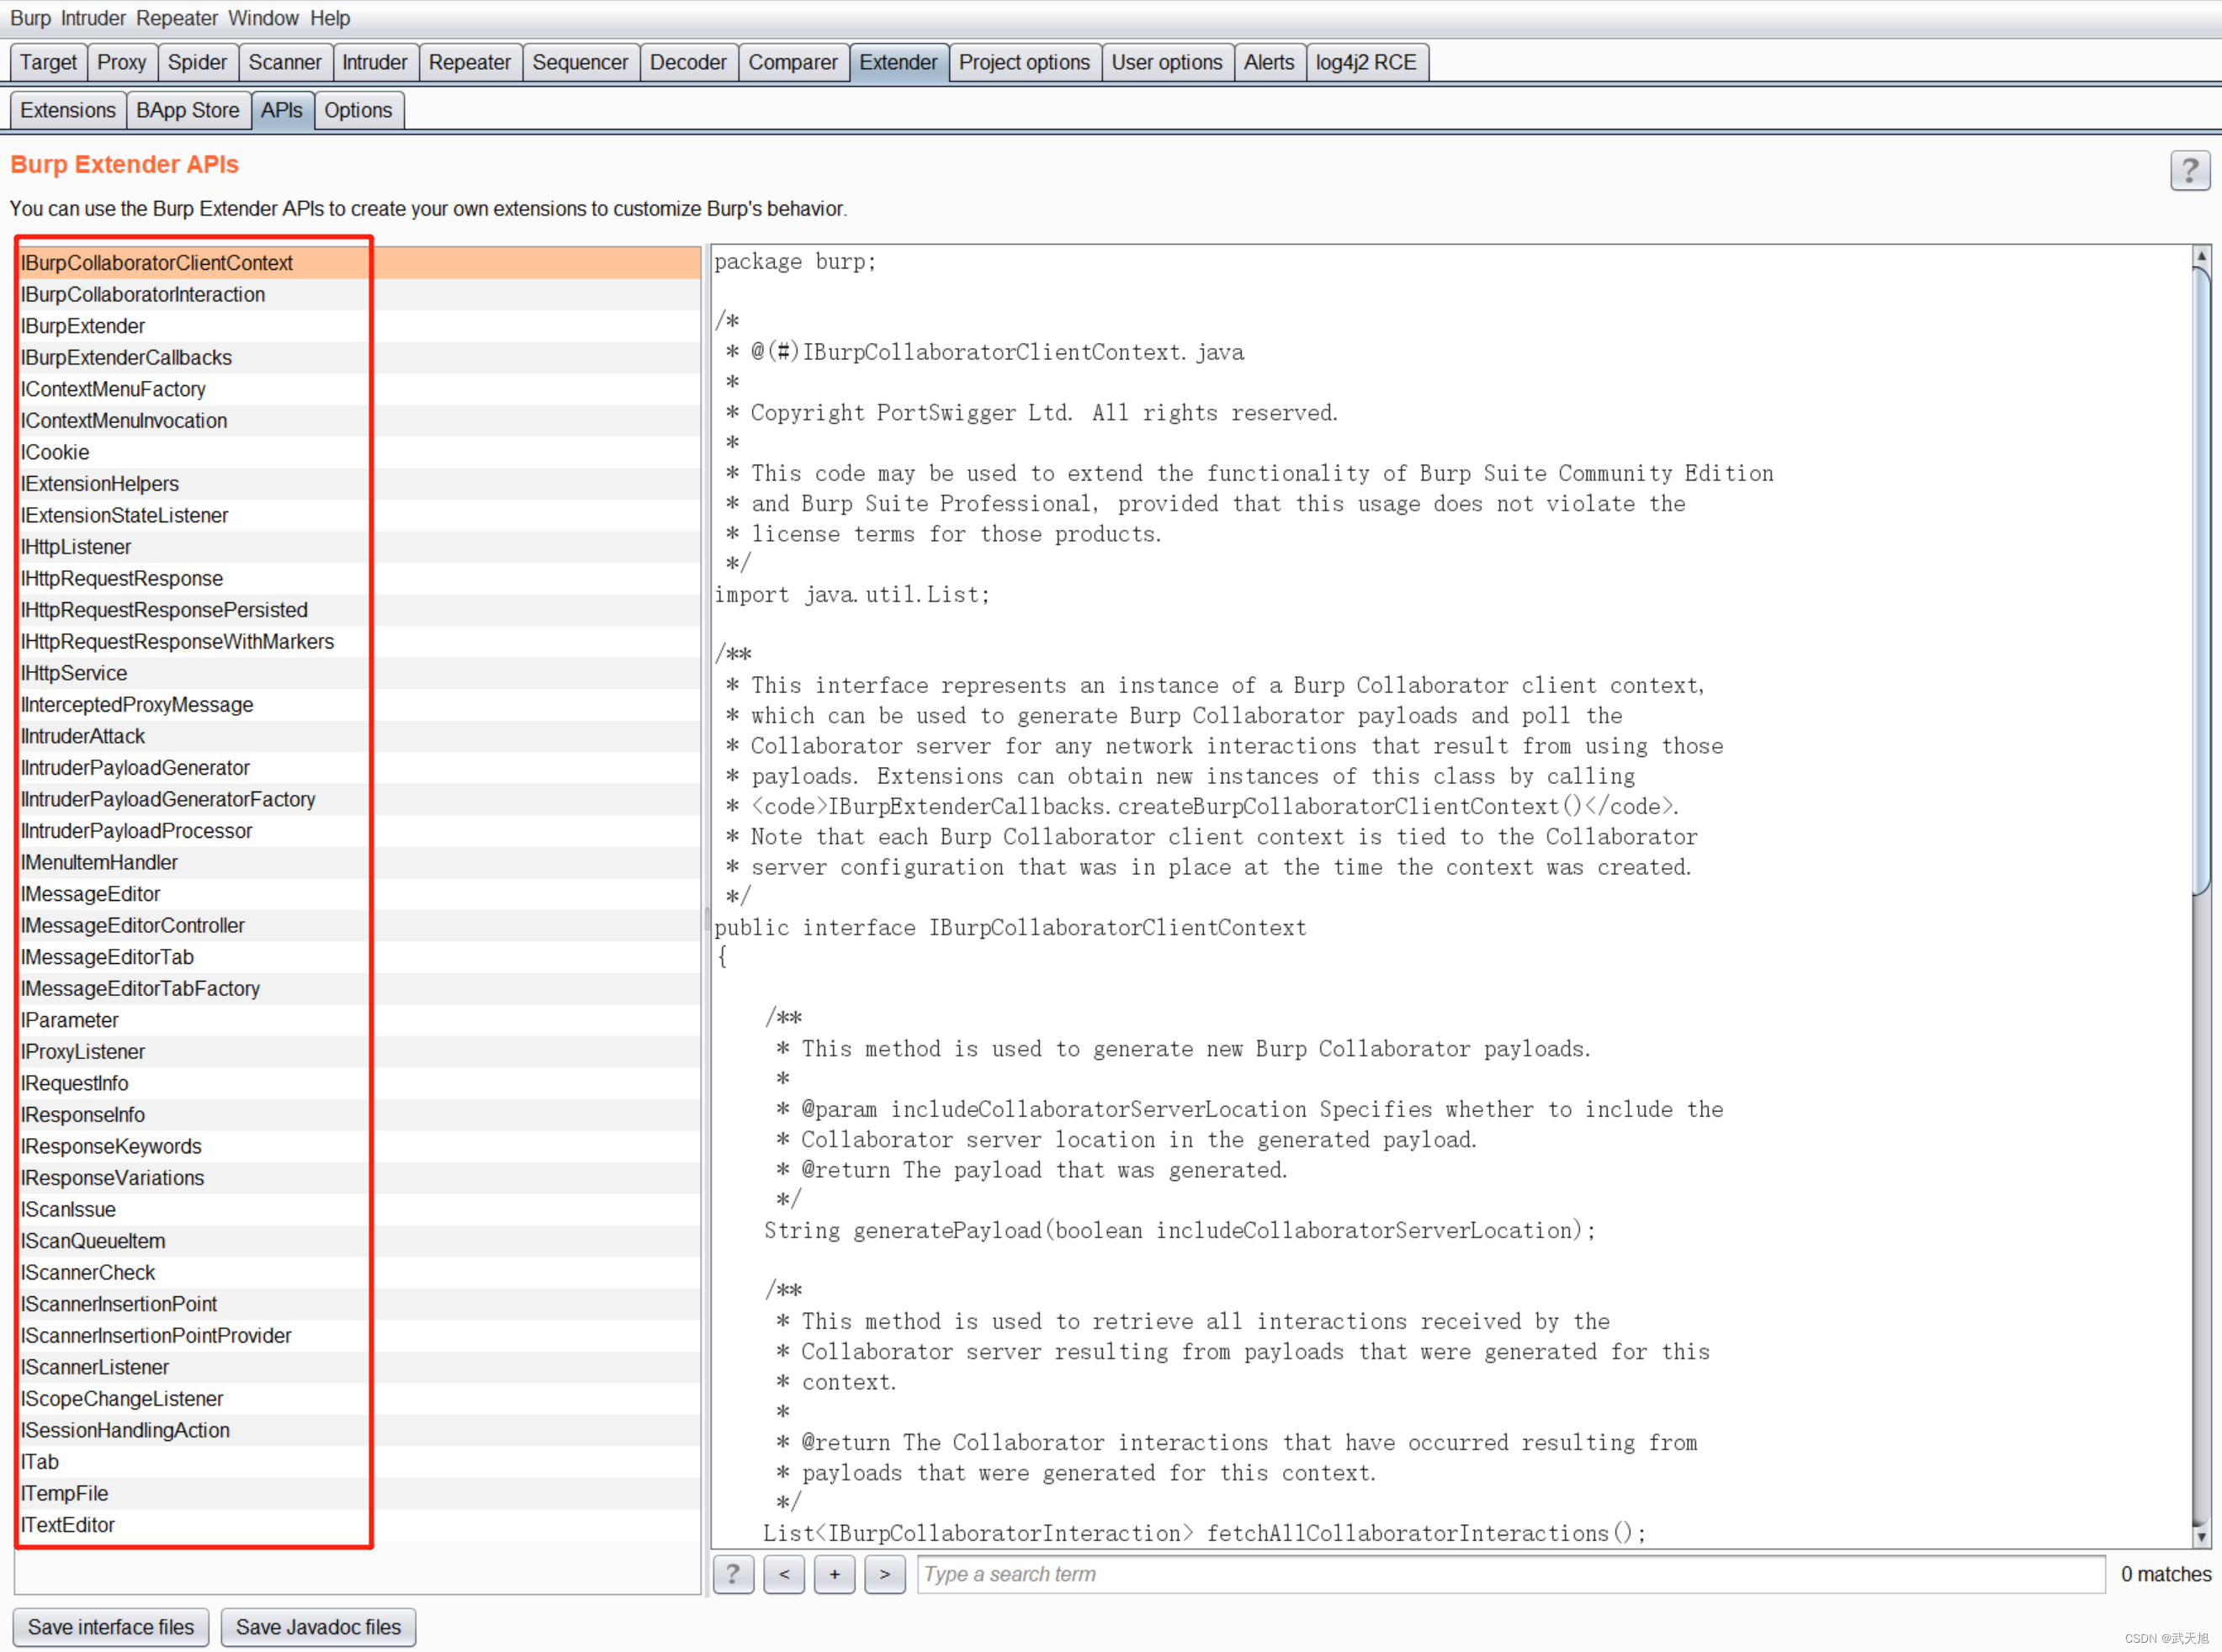Select IIntruderPayloadGeneratorFactory in the list
The width and height of the screenshot is (2222, 1652).
click(359, 800)
